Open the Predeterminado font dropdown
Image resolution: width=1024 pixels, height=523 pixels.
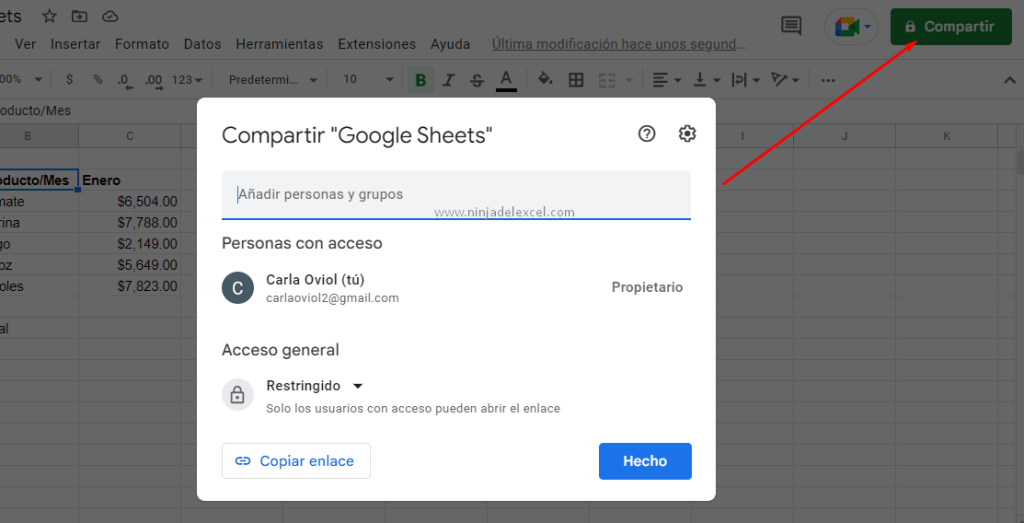pyautogui.click(x=272, y=79)
